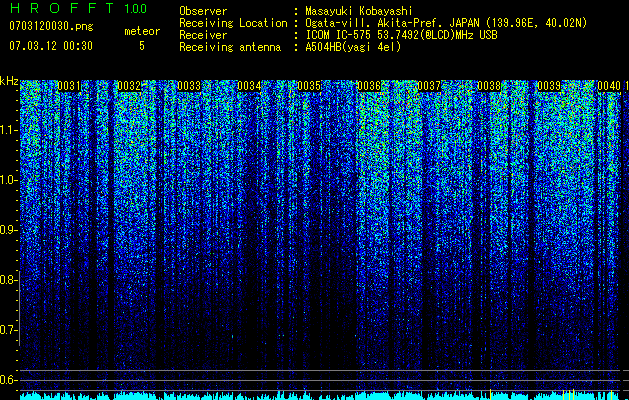Image resolution: width=629 pixels, height=400 pixels.
Task: Click the 0038 time marker
Action: pyautogui.click(x=489, y=86)
